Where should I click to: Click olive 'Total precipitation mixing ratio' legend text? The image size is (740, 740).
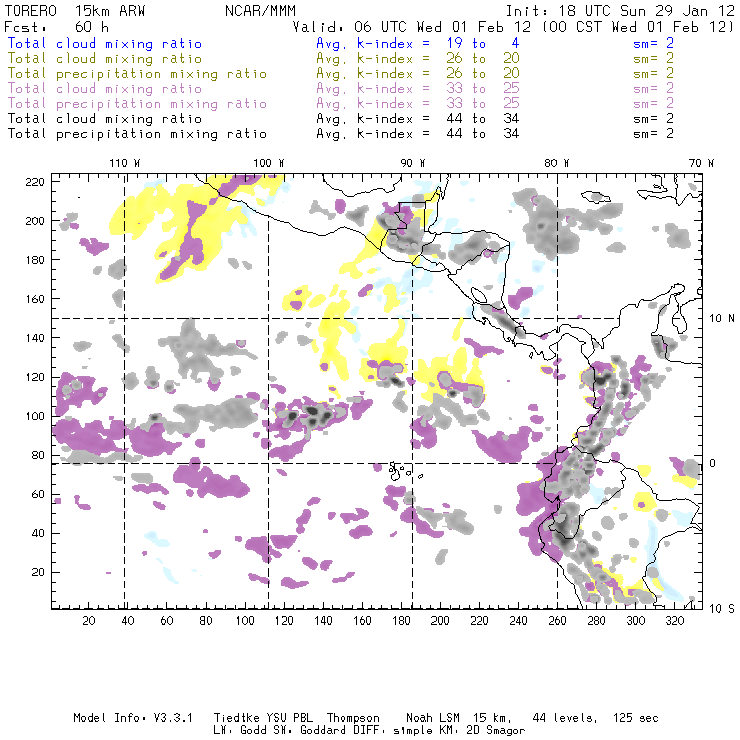[137, 74]
